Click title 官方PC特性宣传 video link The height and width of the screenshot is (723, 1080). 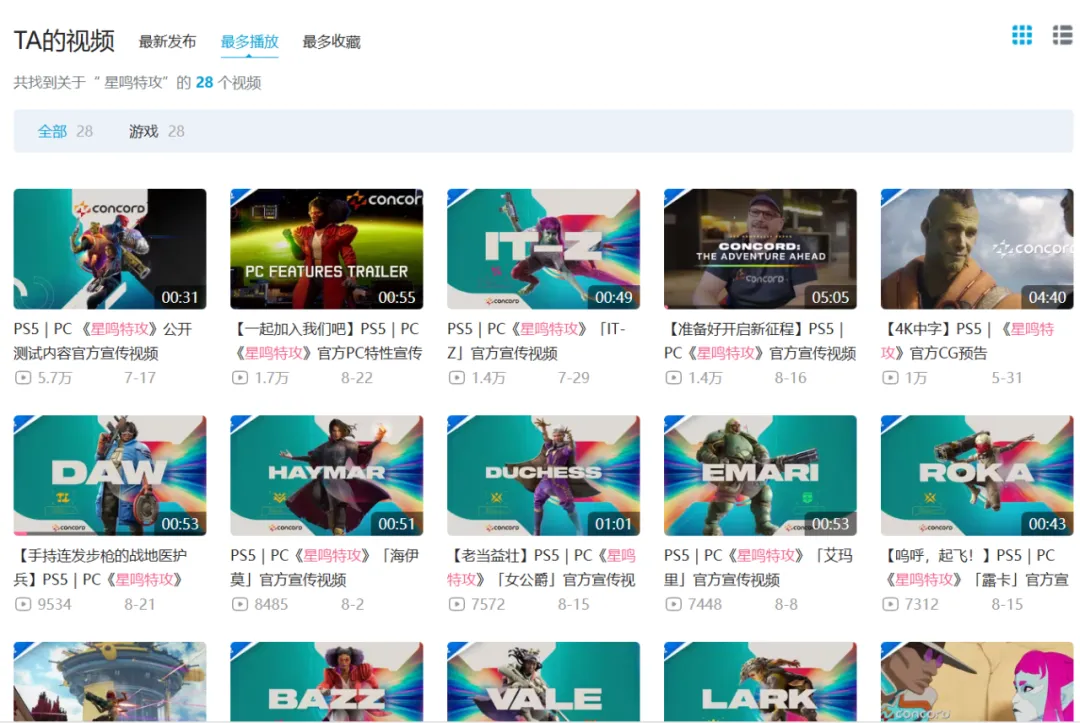[326, 341]
